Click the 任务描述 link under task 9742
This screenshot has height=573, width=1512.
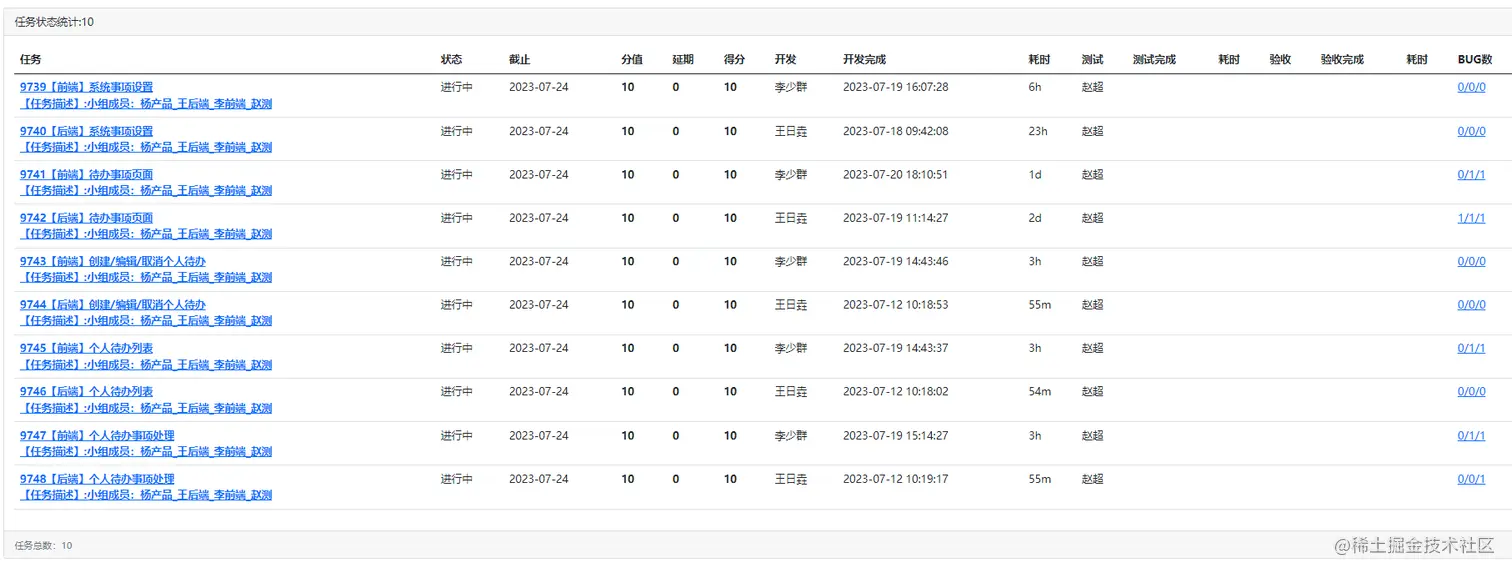click(x=145, y=234)
